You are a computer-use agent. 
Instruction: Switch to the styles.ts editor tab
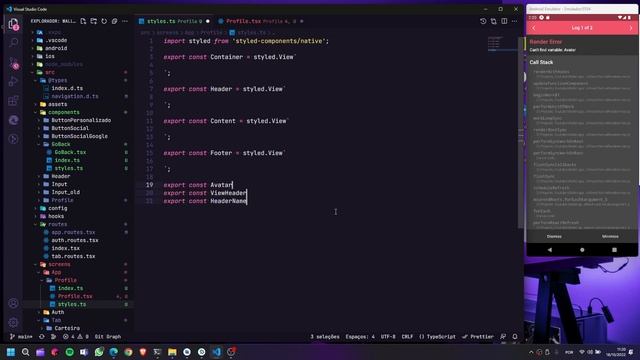tap(174, 21)
